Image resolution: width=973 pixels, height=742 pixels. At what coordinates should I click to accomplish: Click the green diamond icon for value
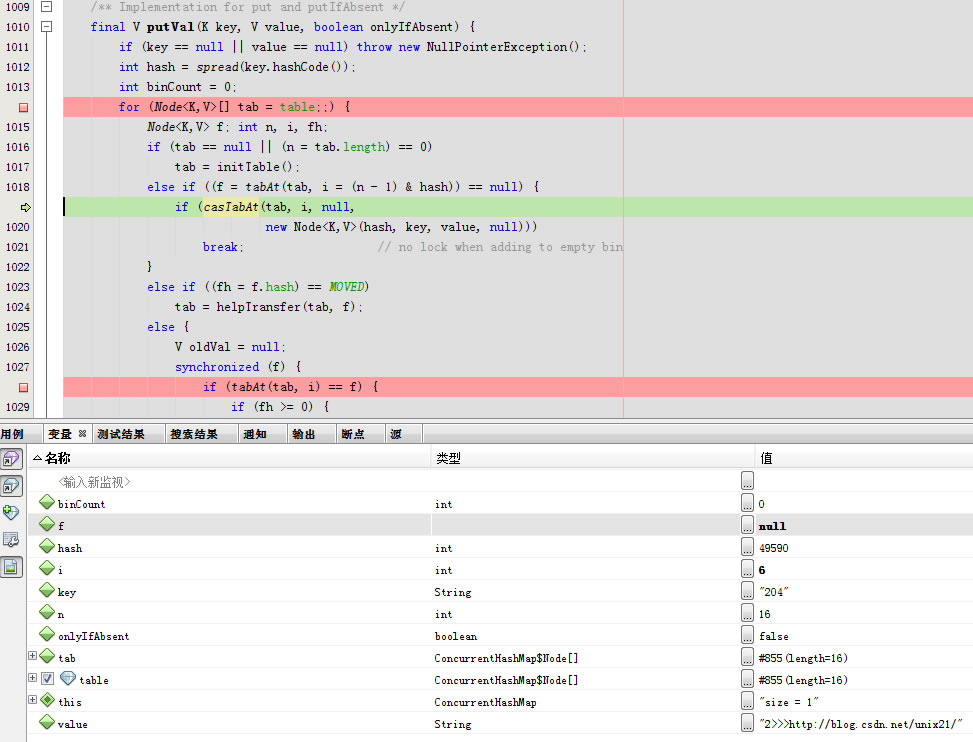(x=47, y=722)
